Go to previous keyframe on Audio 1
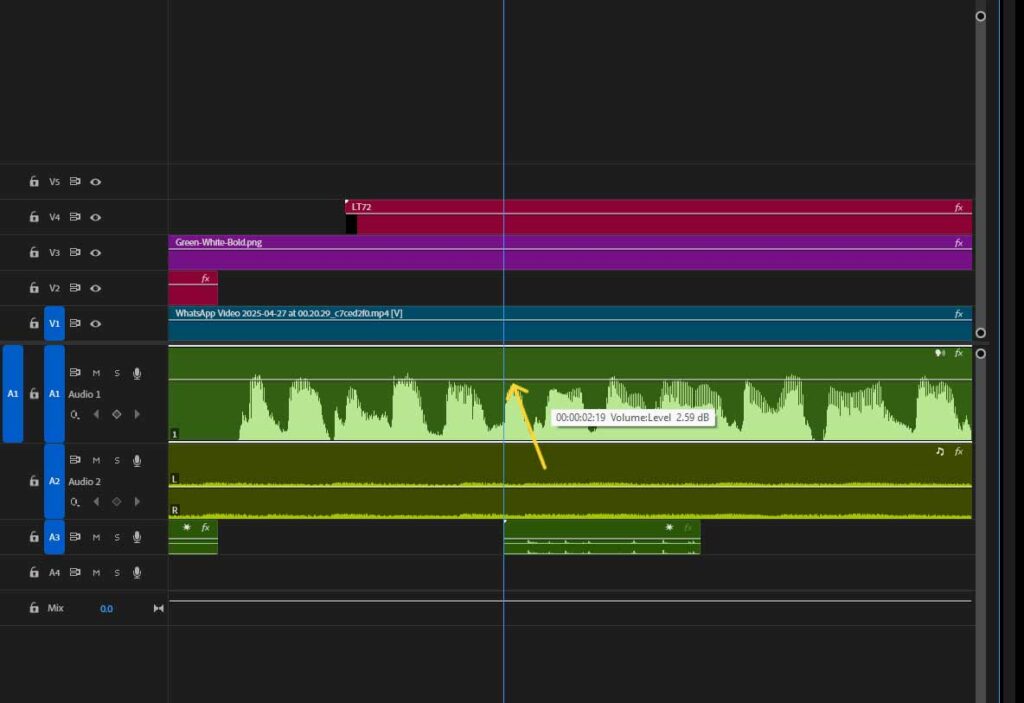This screenshot has height=703, width=1024. point(96,414)
